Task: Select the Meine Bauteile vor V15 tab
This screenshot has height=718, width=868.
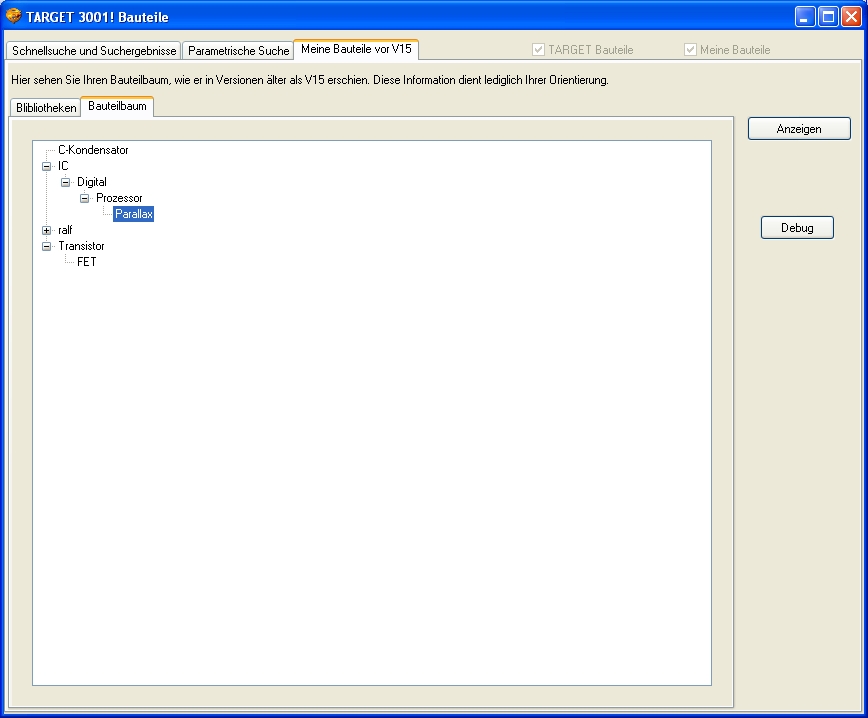Action: (x=356, y=49)
